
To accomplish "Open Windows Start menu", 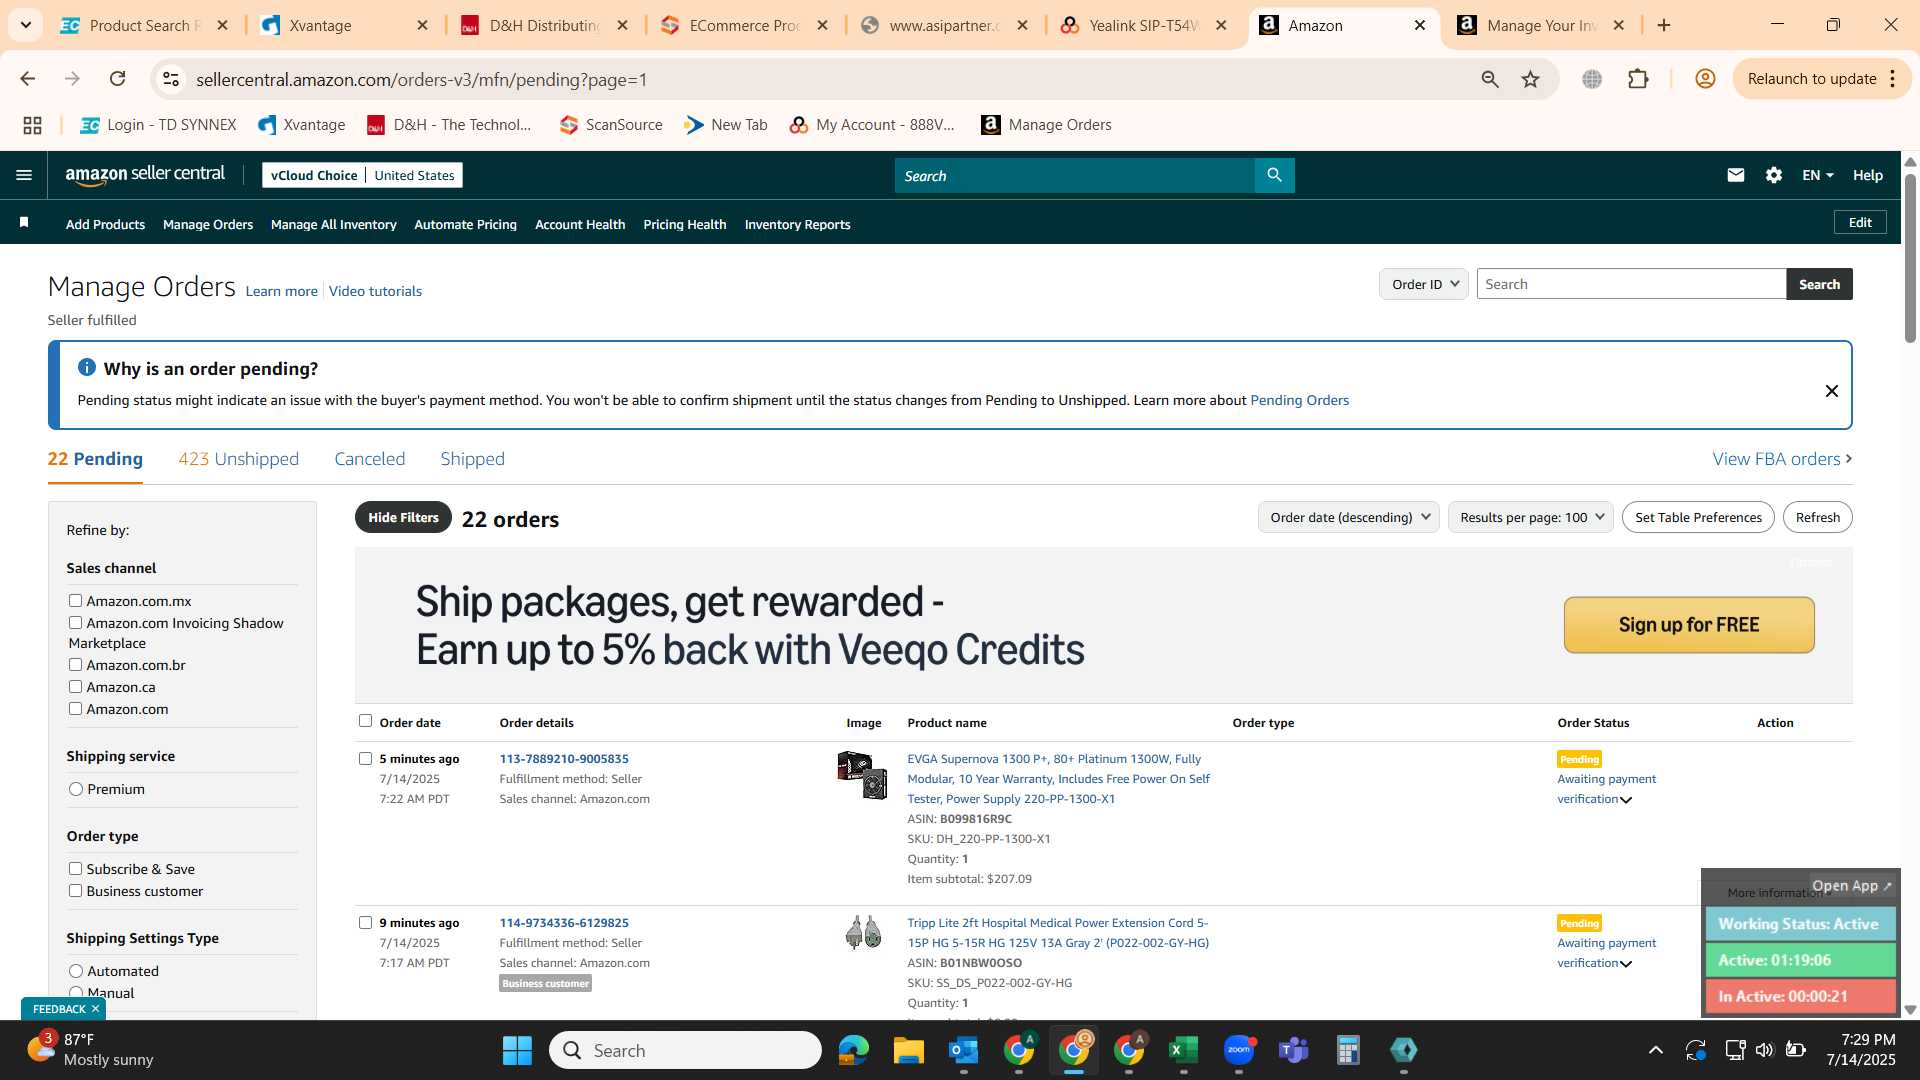I will point(517,1050).
